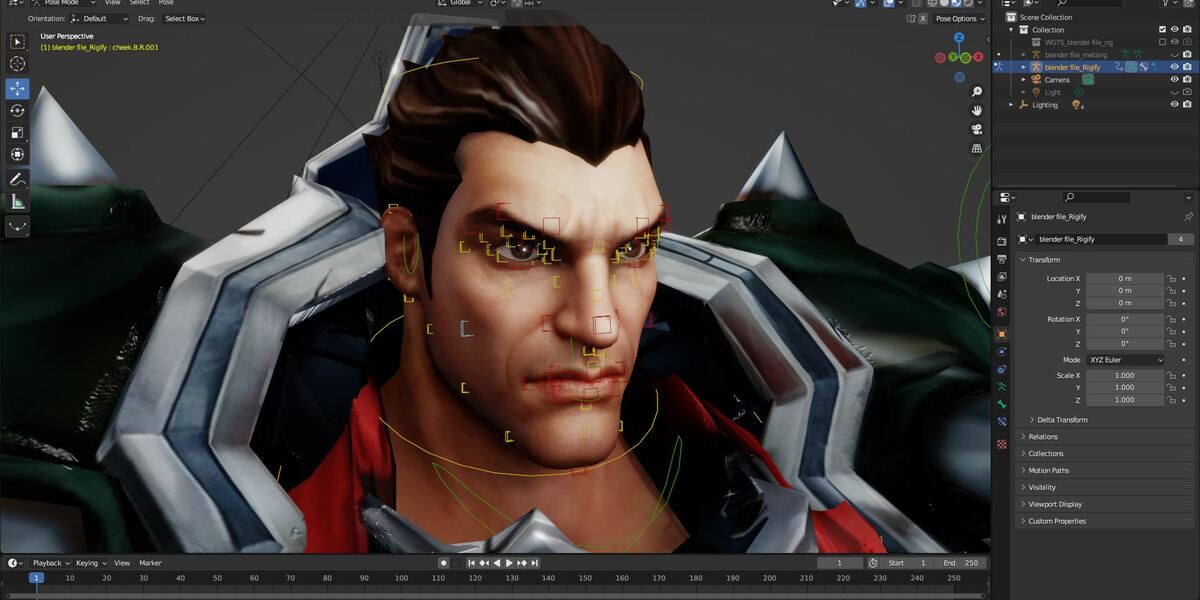This screenshot has width=1200, height=600.
Task: Click the Z axis on the navigation gizmo
Action: [x=958, y=39]
